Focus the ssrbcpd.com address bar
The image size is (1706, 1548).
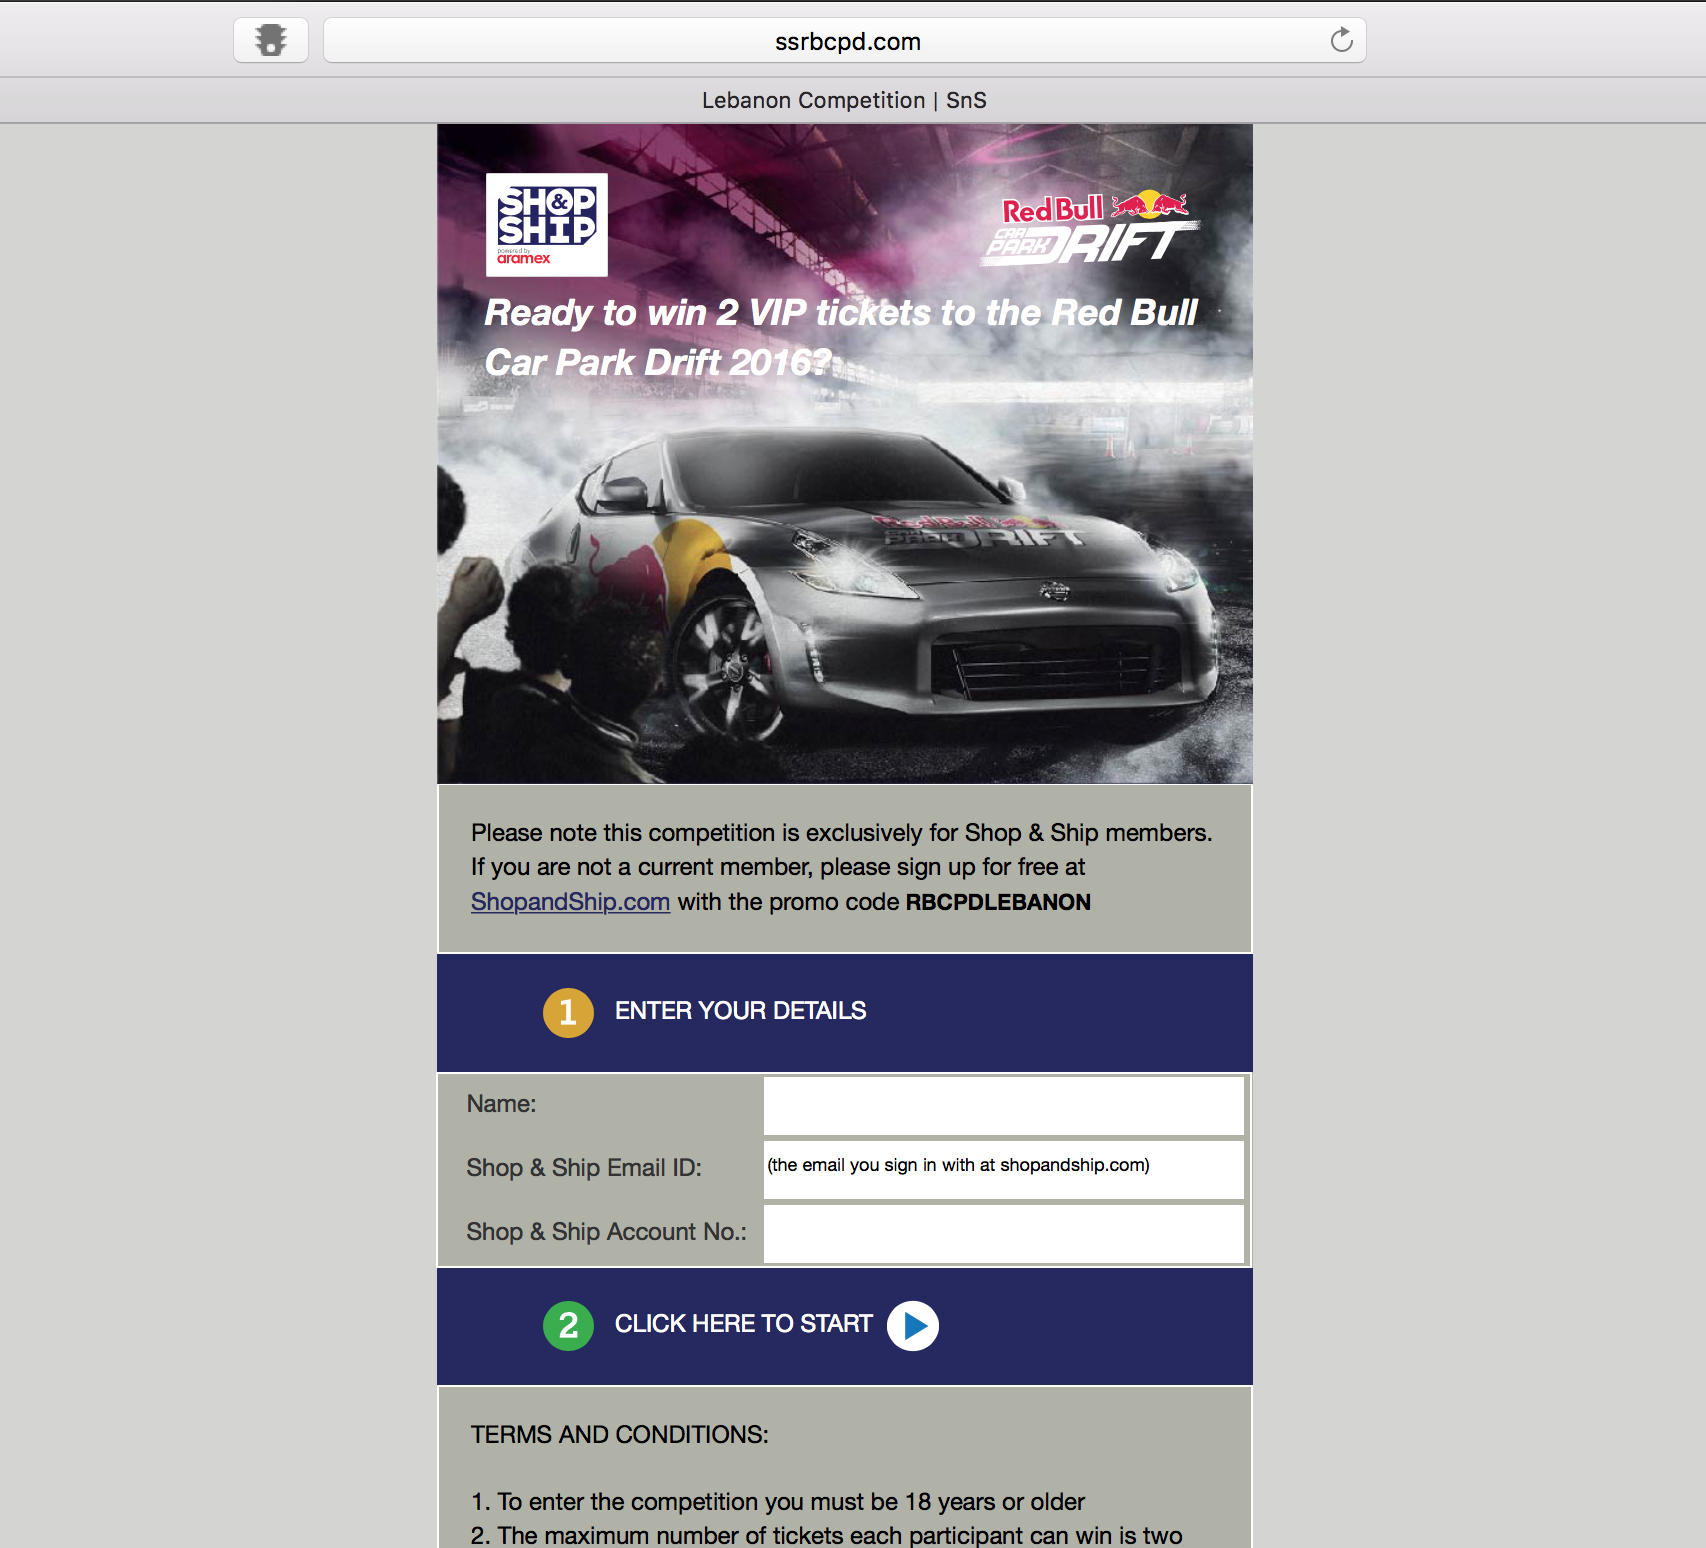[x=845, y=41]
